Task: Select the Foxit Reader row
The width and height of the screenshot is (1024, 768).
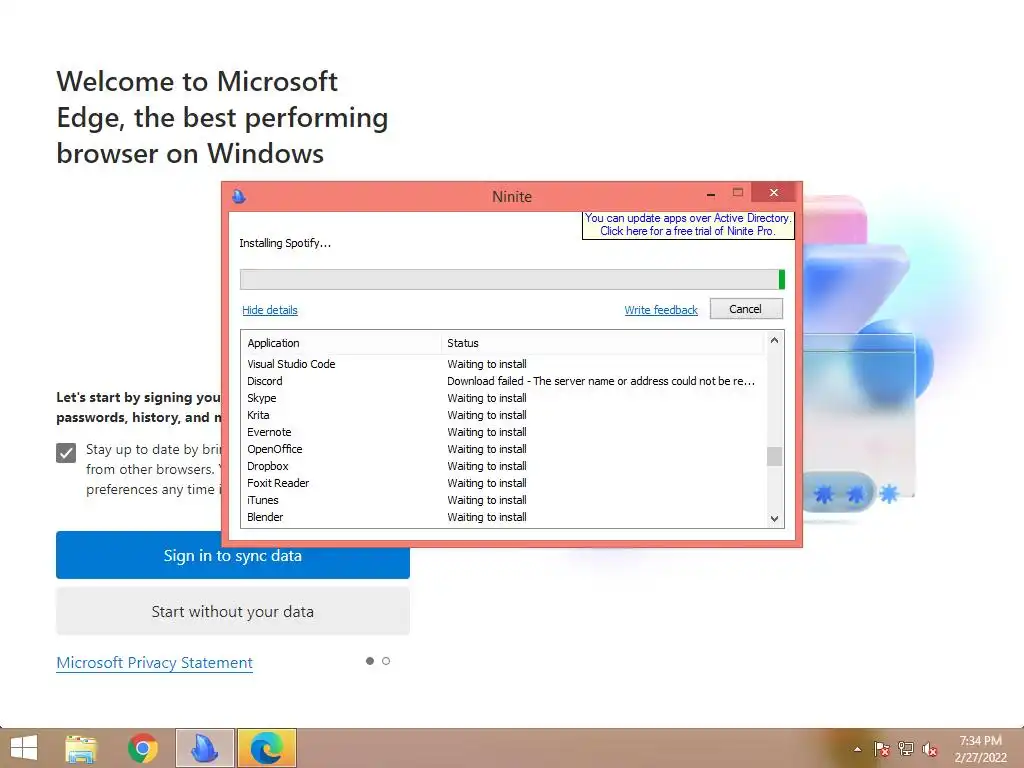Action: coord(503,483)
